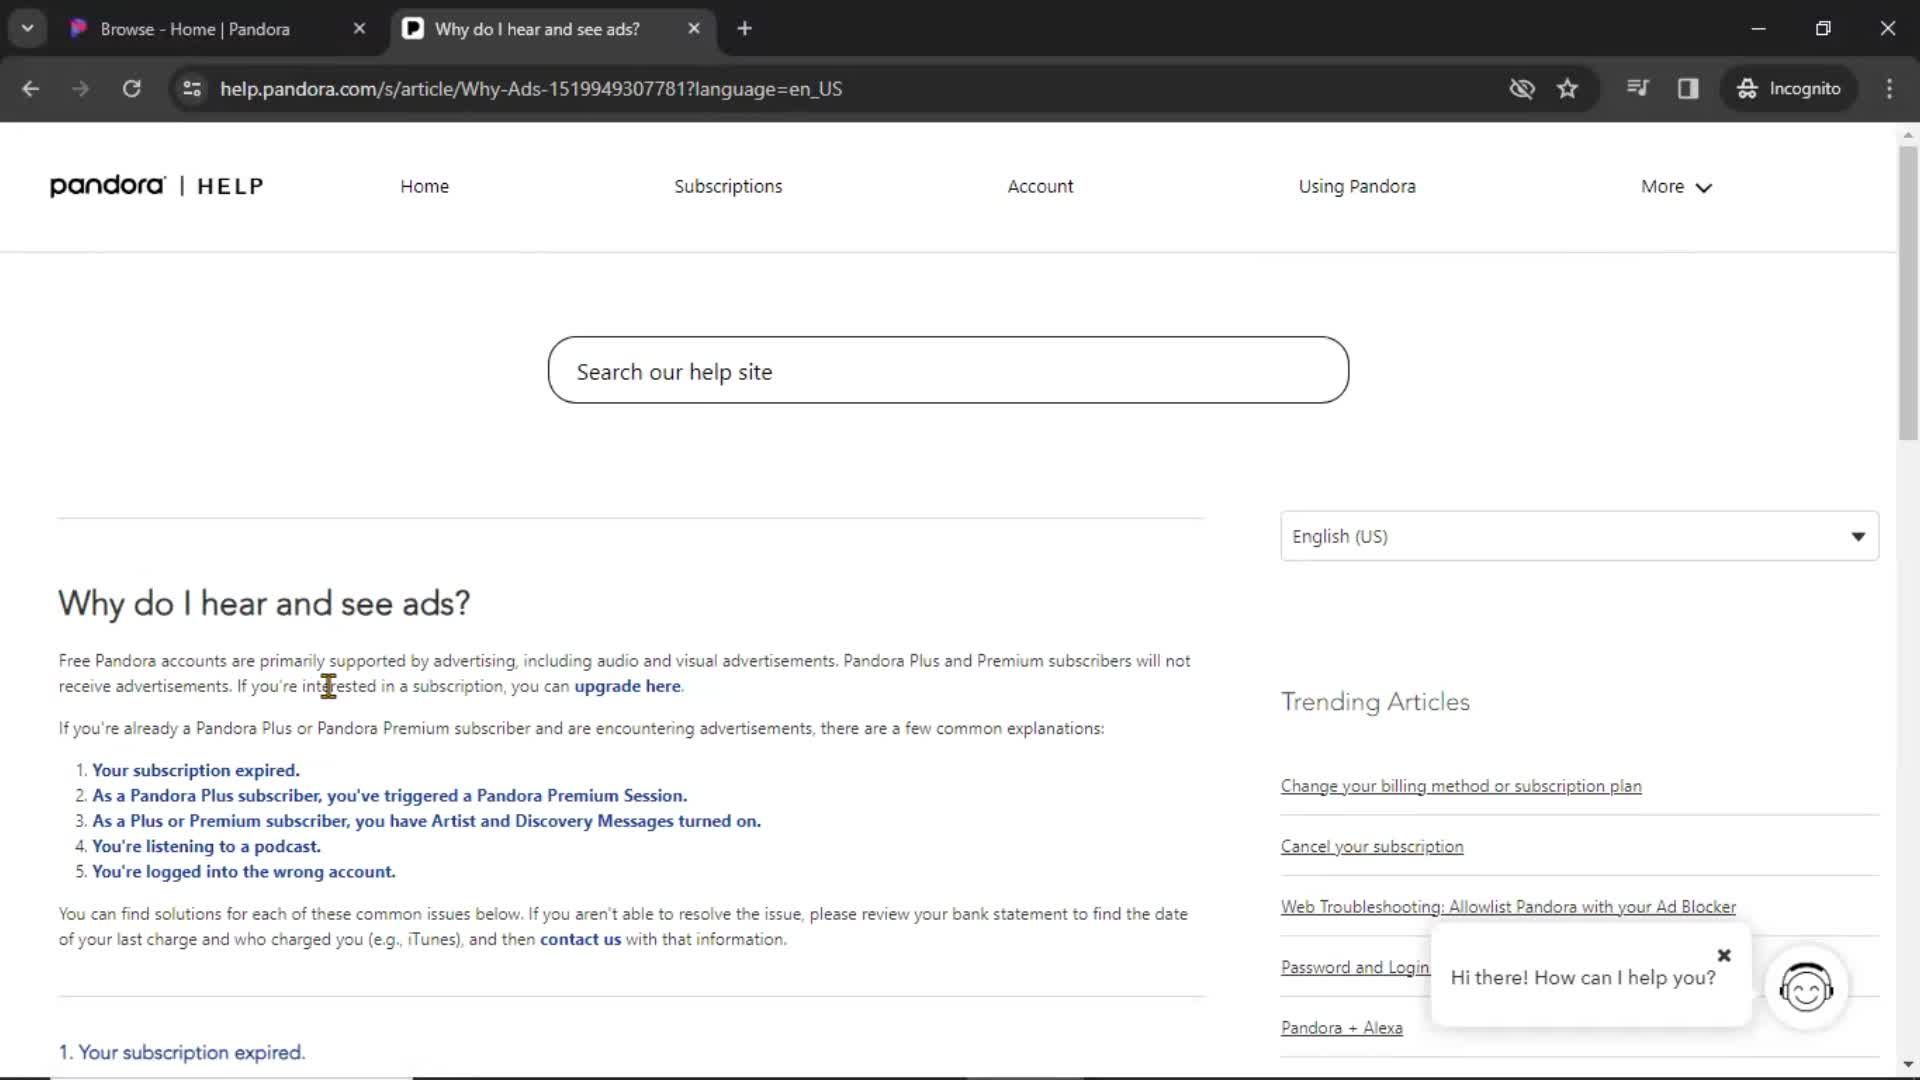Restore down the browser window

[x=1823, y=29]
